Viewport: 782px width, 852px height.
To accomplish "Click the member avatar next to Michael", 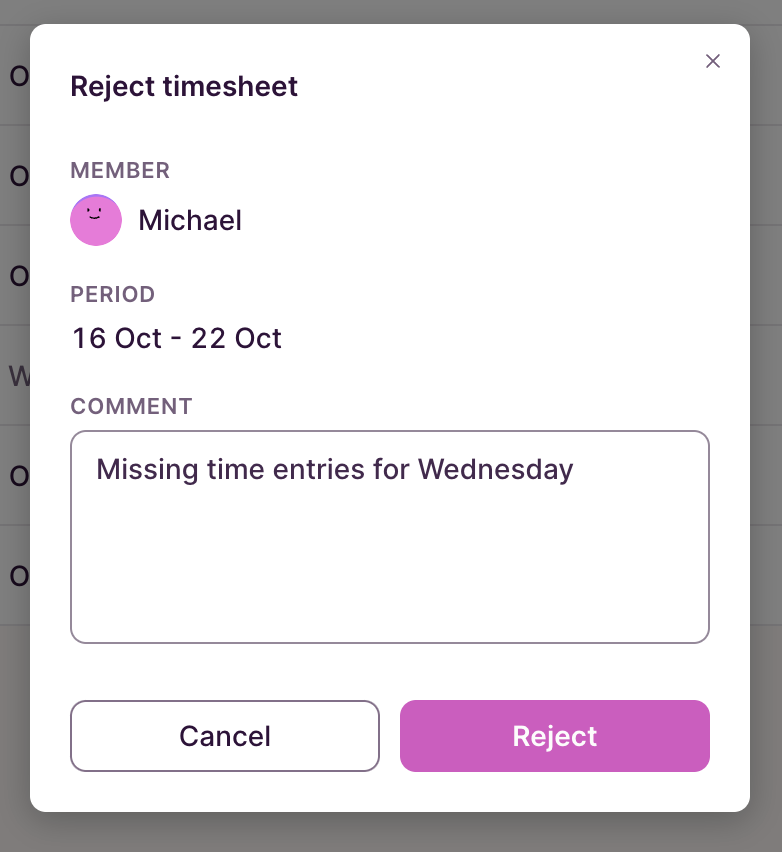I will point(96,220).
